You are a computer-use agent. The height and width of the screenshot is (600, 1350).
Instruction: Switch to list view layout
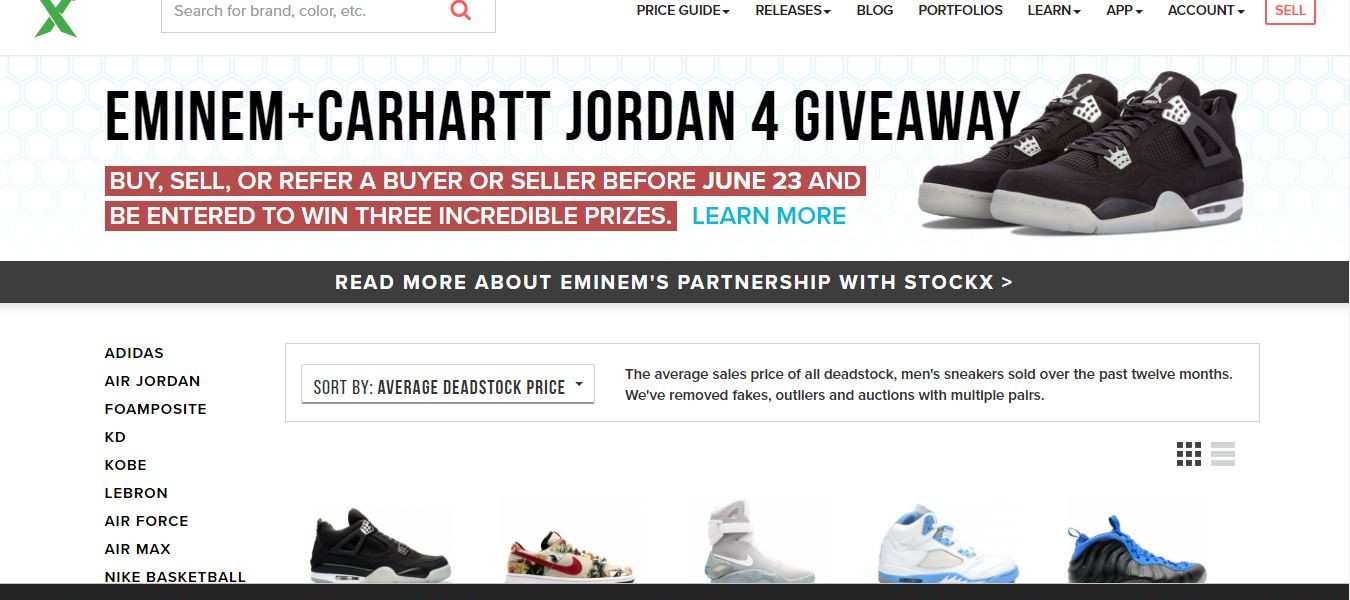pyautogui.click(x=1223, y=454)
